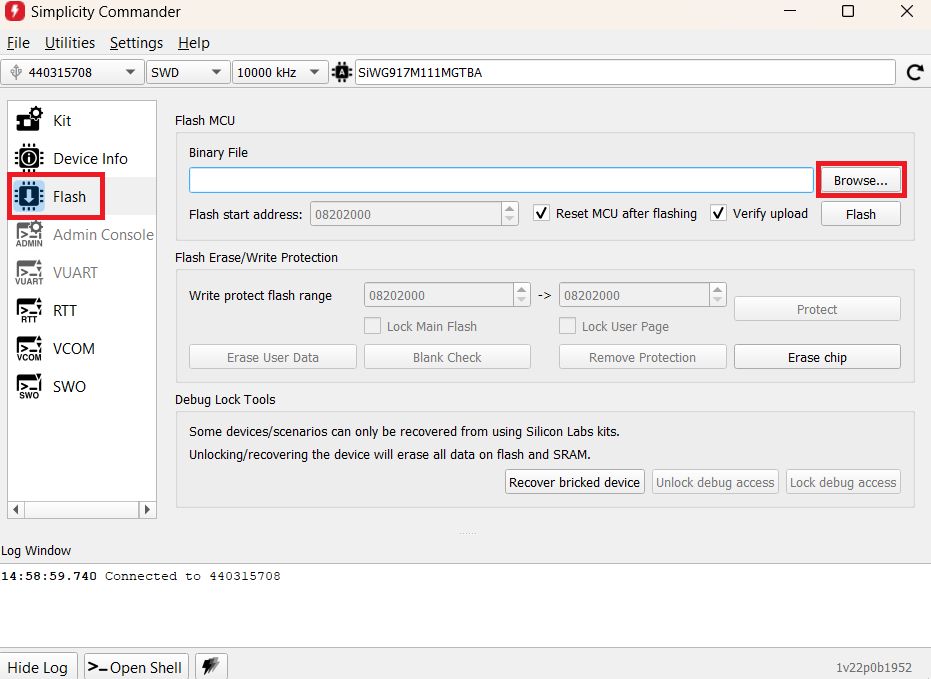Open the Kit panel icon
This screenshot has width=931, height=679.
click(29, 120)
